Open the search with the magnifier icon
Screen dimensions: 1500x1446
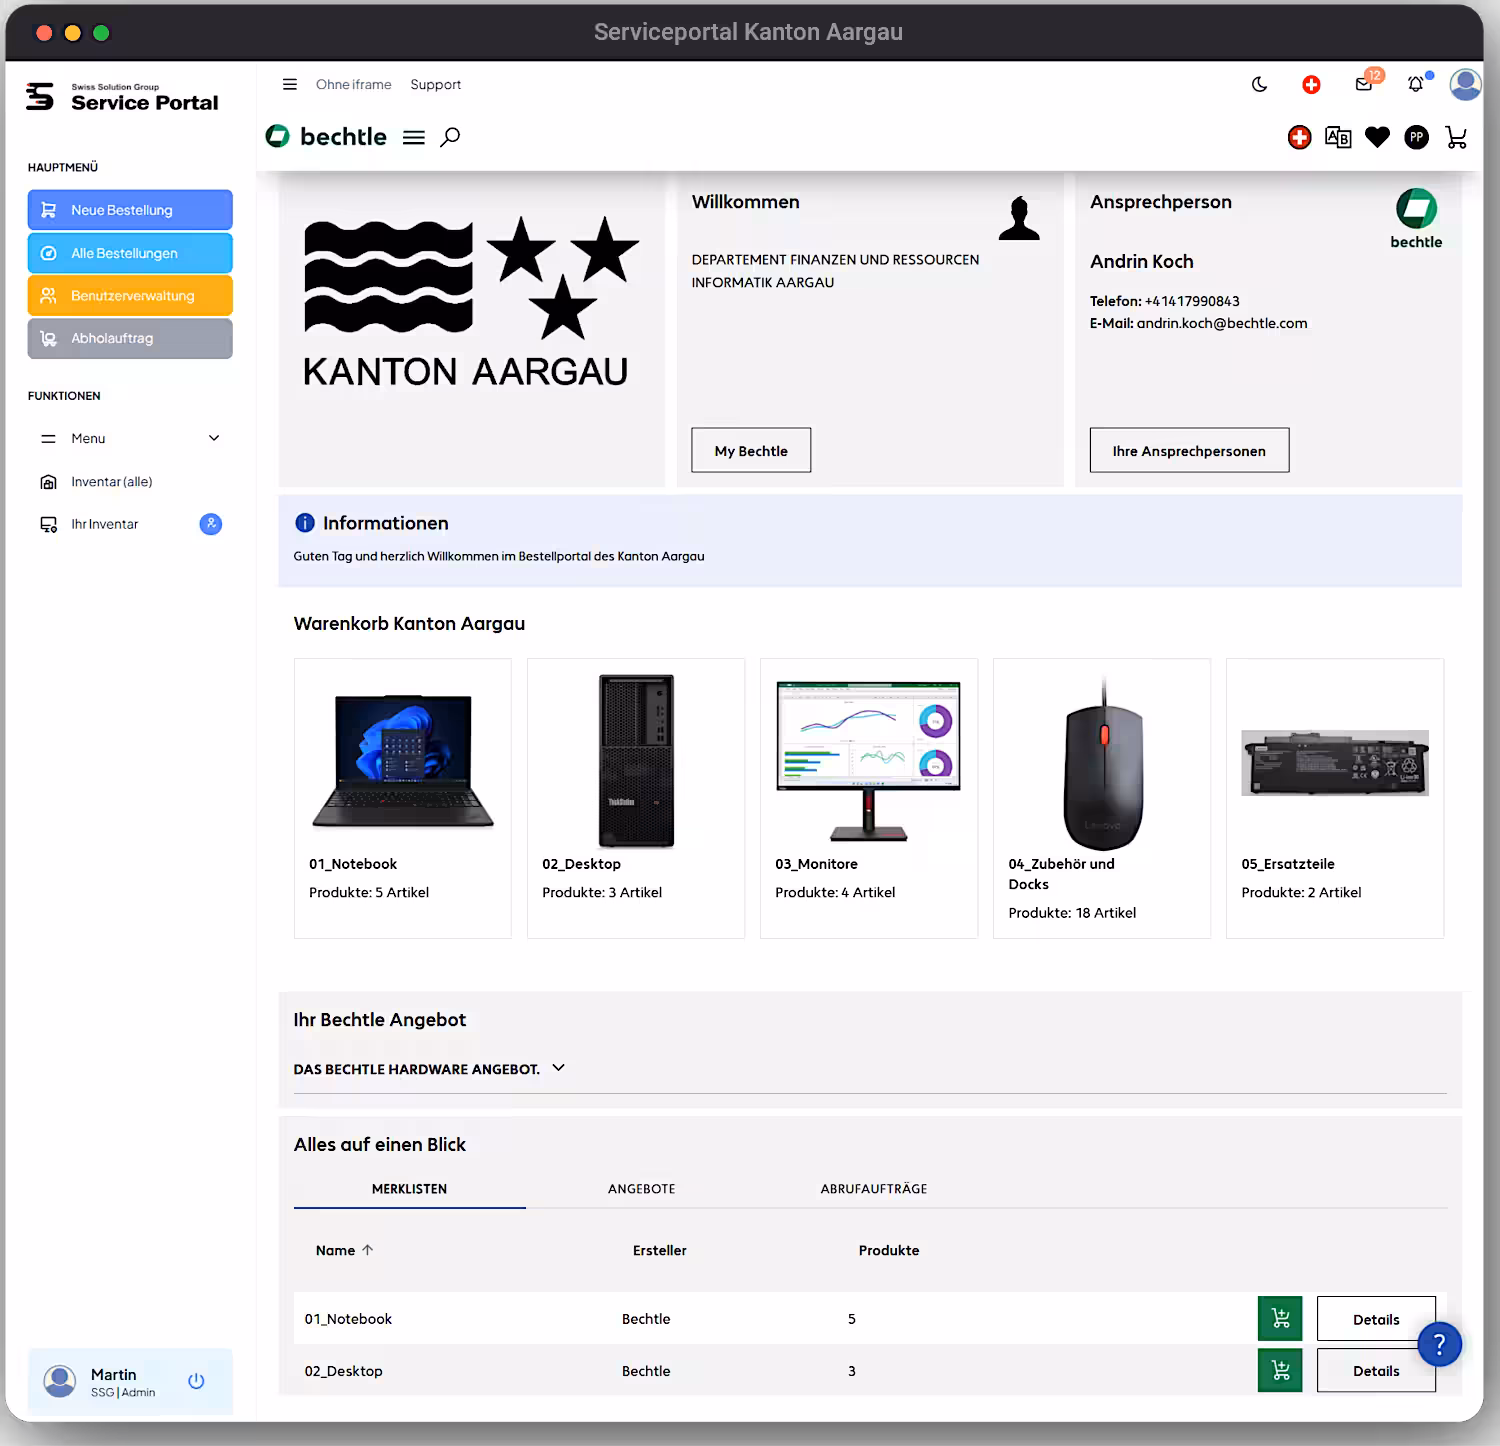click(x=450, y=137)
